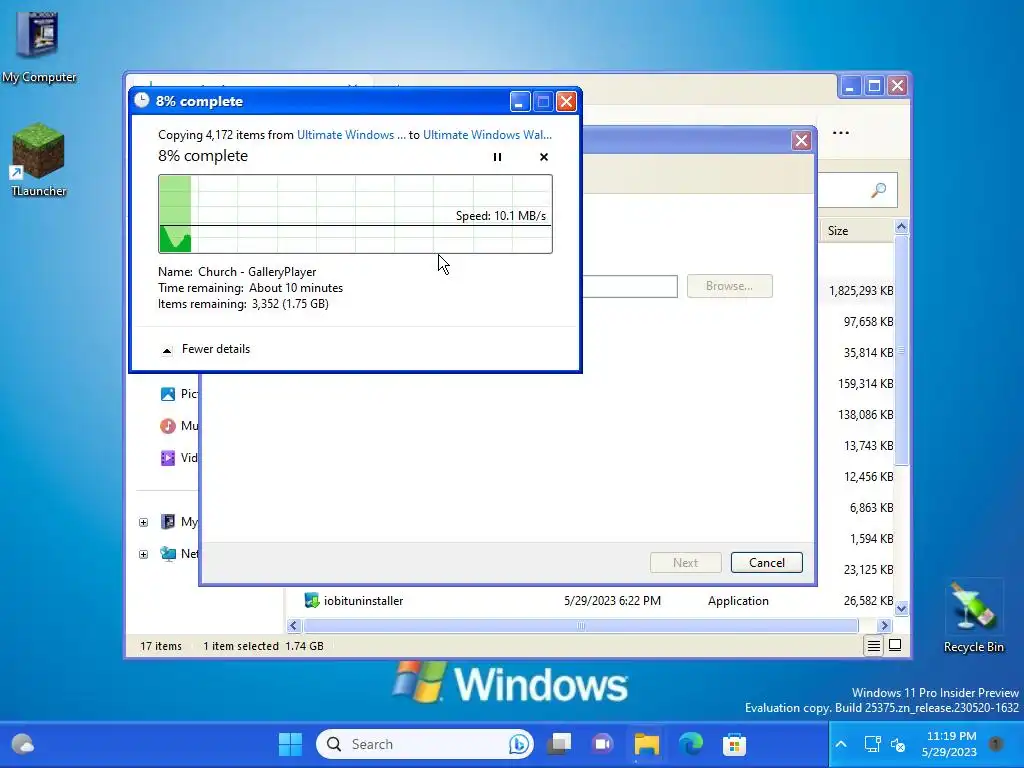The height and width of the screenshot is (768, 1024).
Task: Click the copy progress speed graph
Action: (355, 214)
